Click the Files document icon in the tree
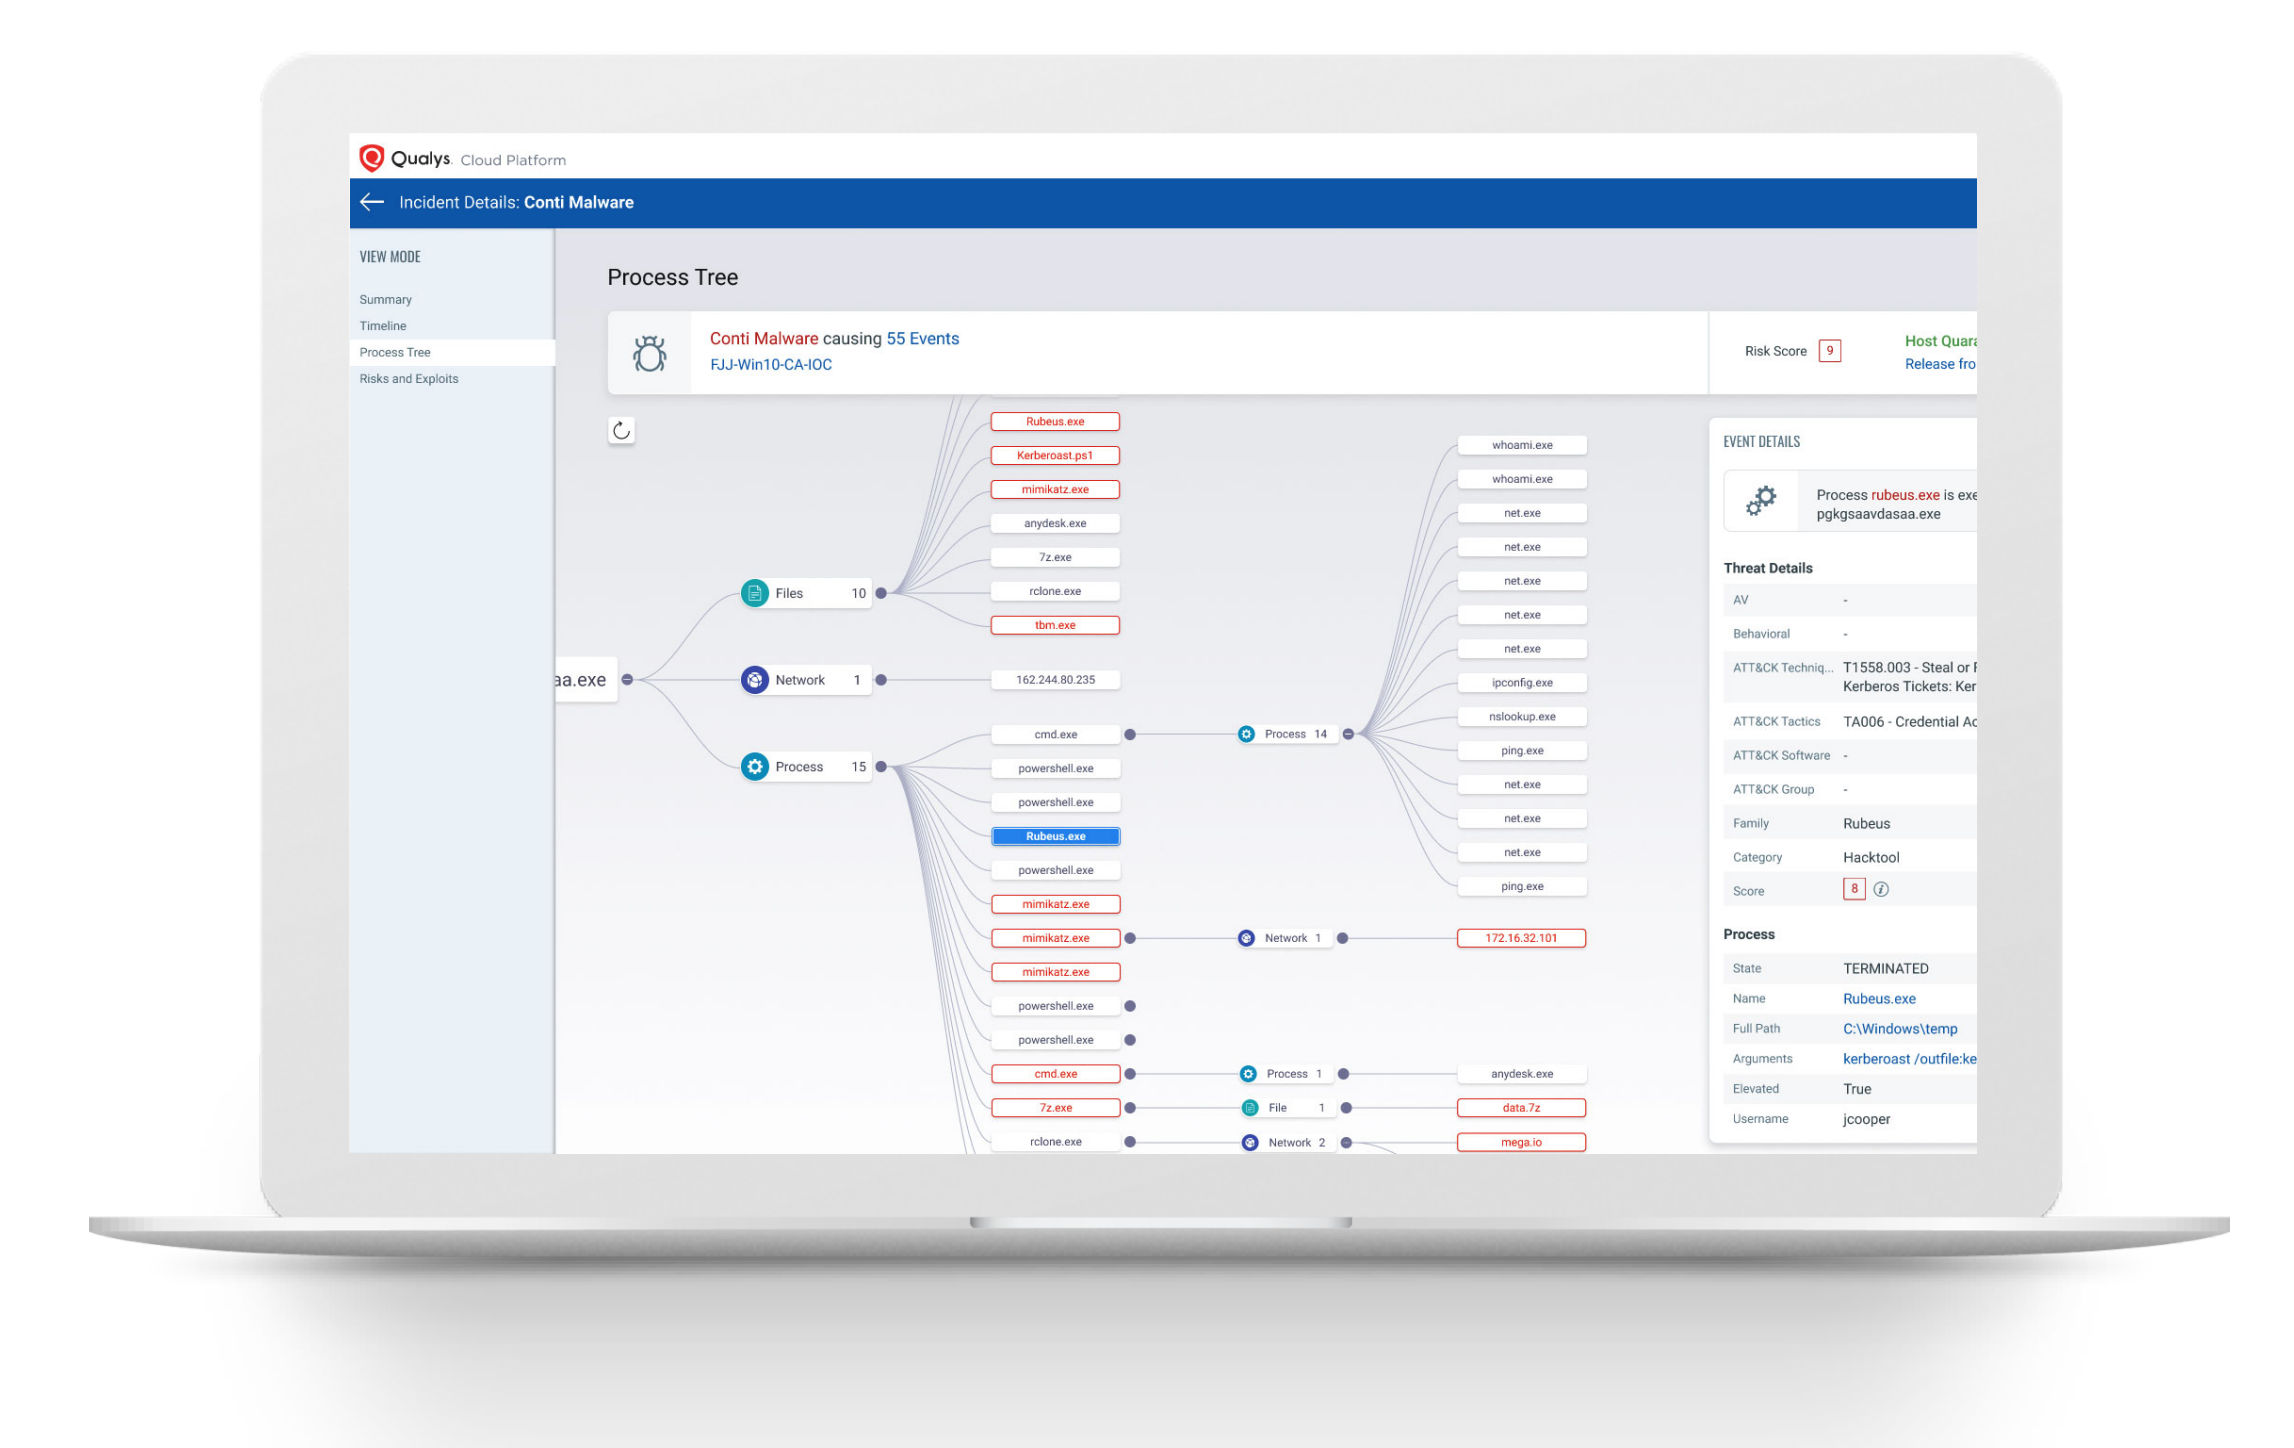Image resolution: width=2294 pixels, height=1448 pixels. tap(755, 592)
